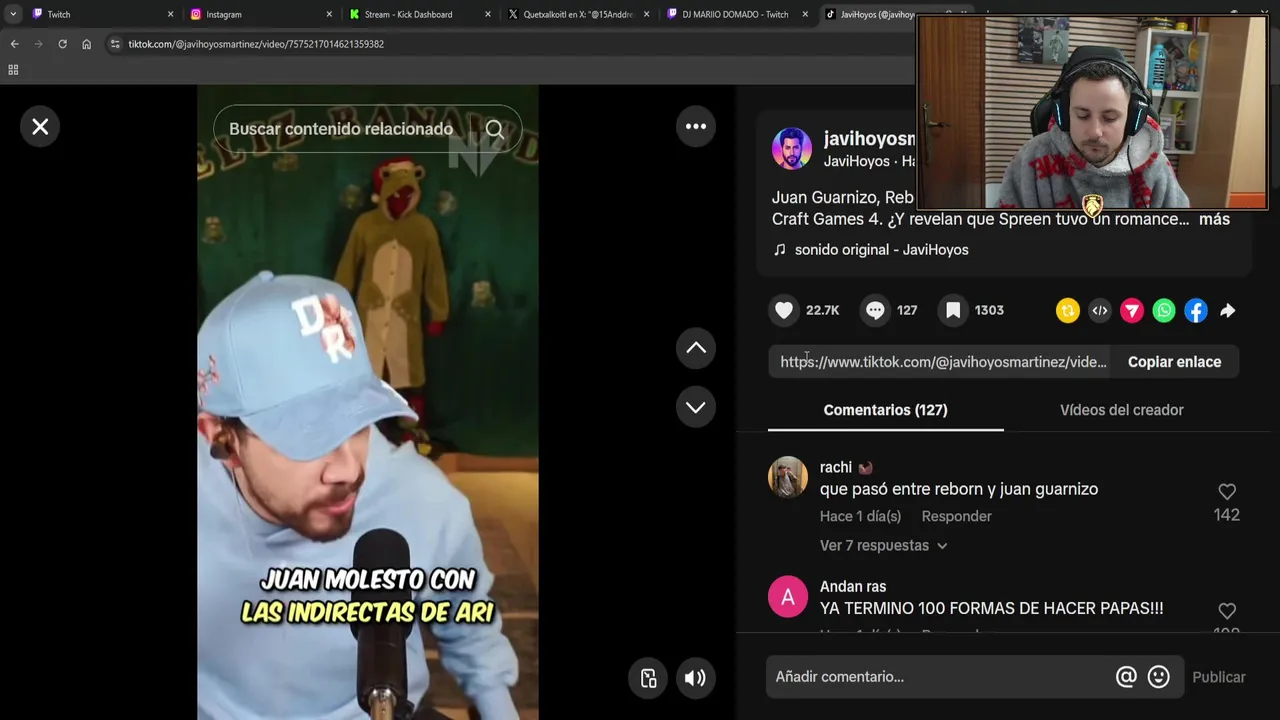Insert mention with @ icon

1126,677
